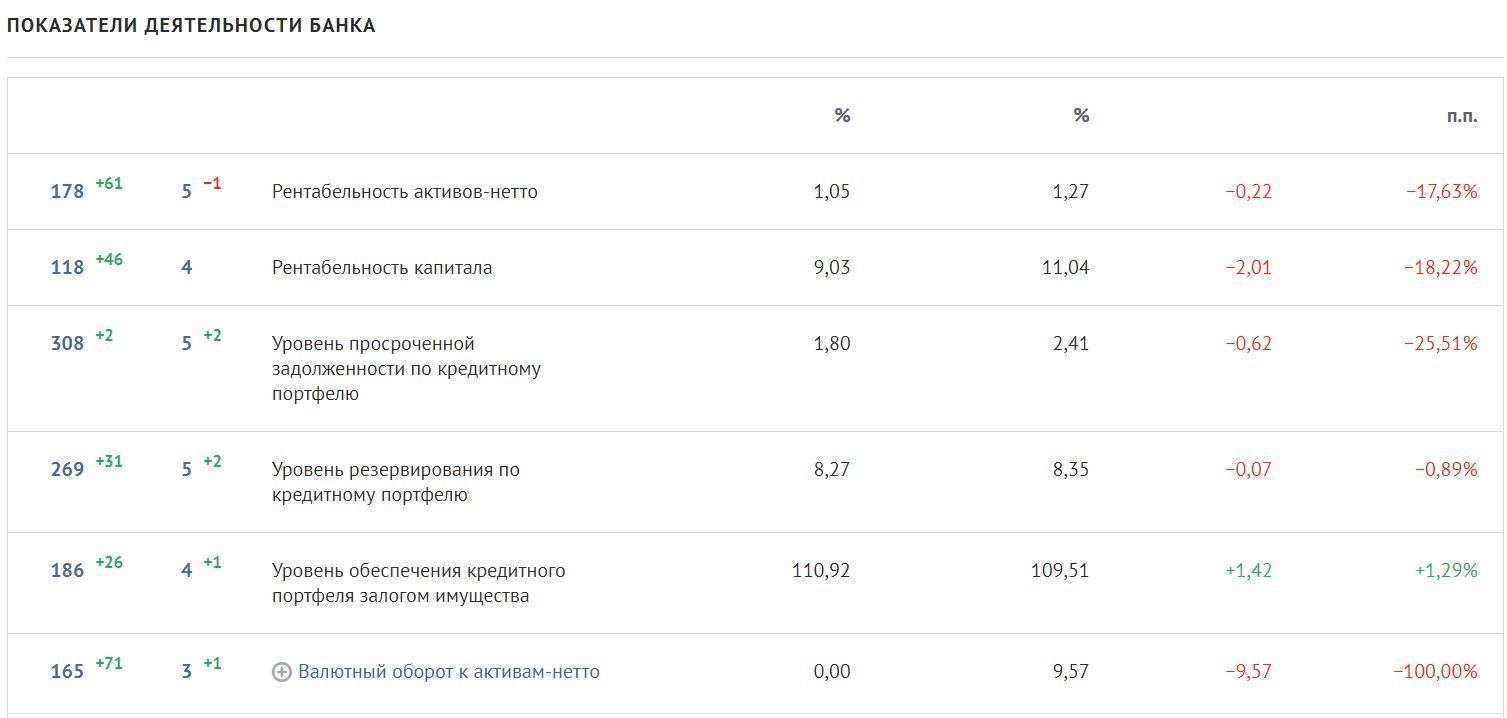1507x718 pixels.
Task: Click Рентабельность капитала row label
Action: click(x=382, y=267)
